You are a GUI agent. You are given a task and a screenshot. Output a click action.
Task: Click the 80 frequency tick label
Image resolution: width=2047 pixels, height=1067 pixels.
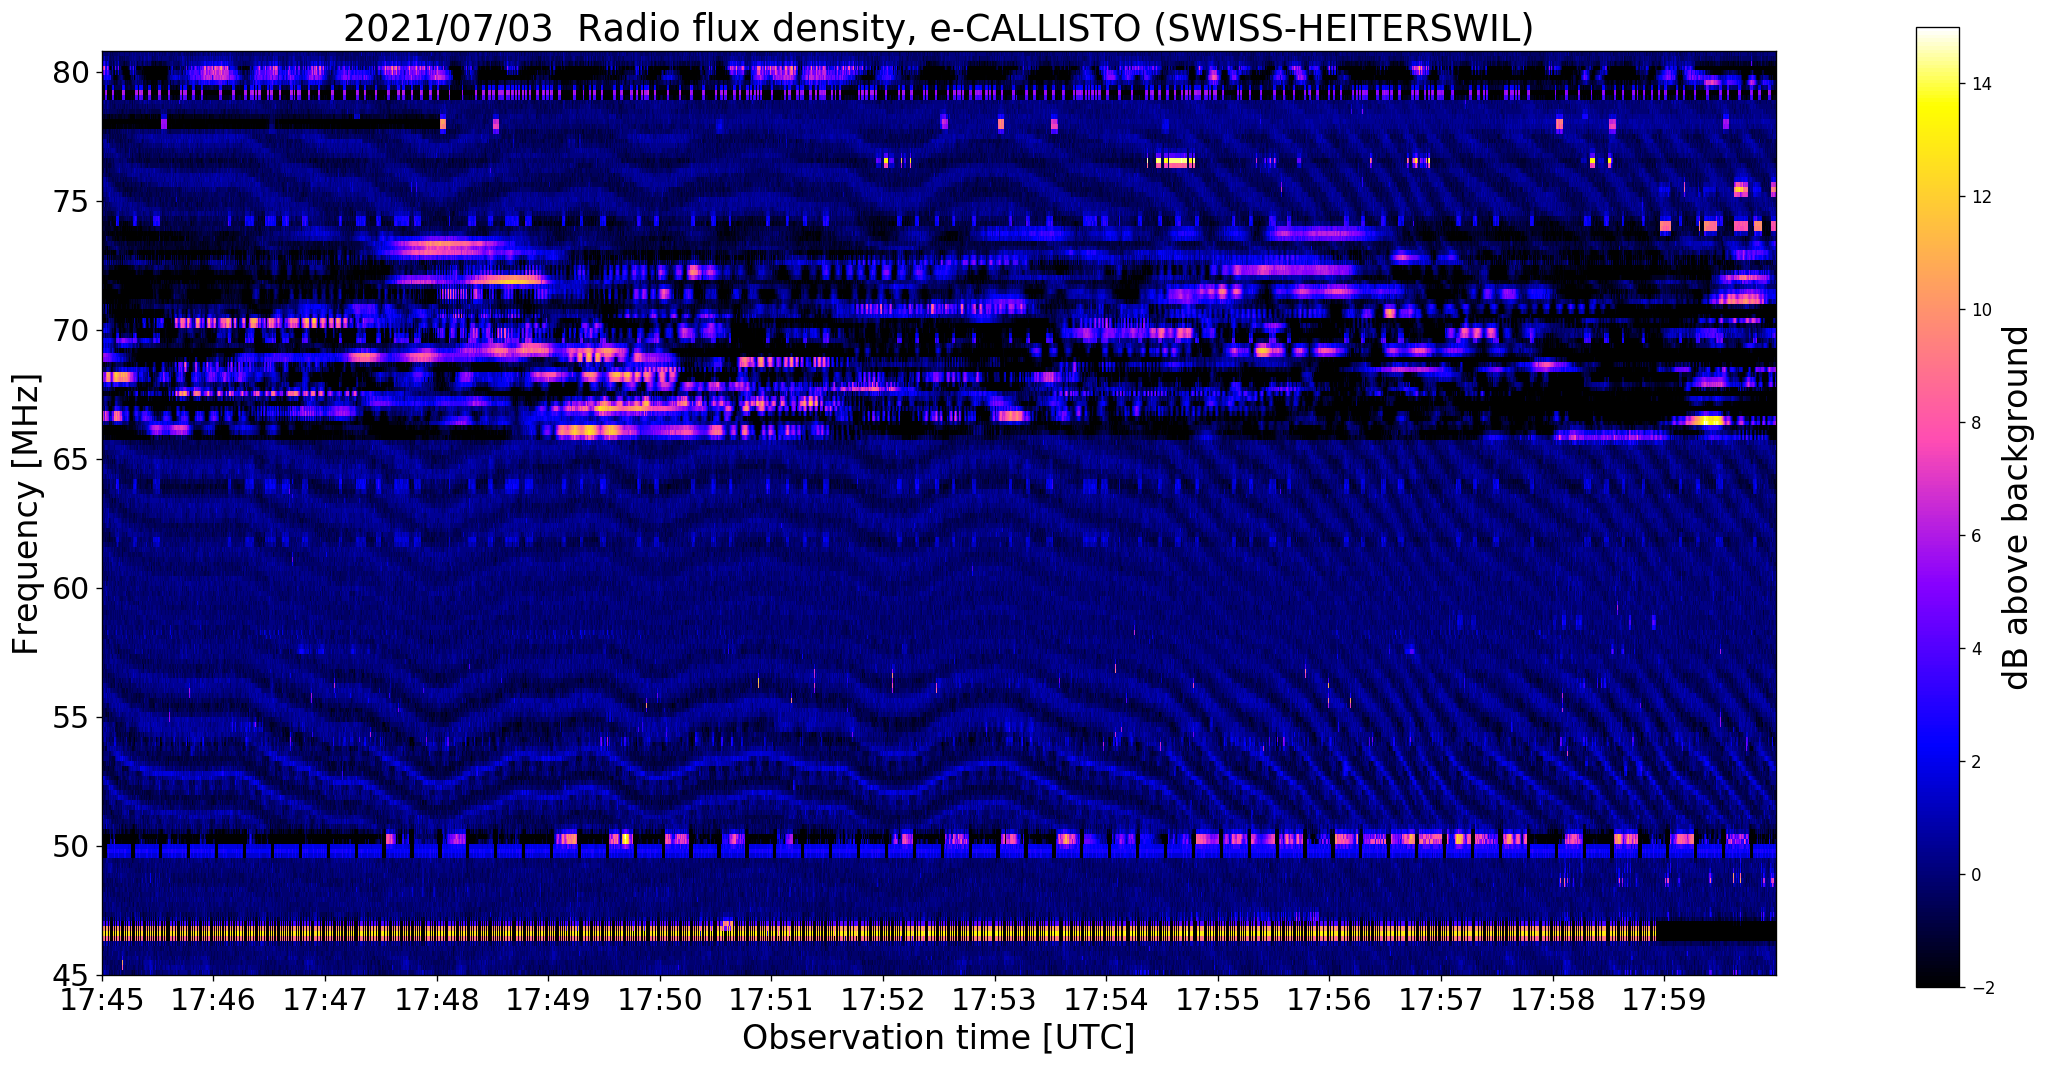71,73
